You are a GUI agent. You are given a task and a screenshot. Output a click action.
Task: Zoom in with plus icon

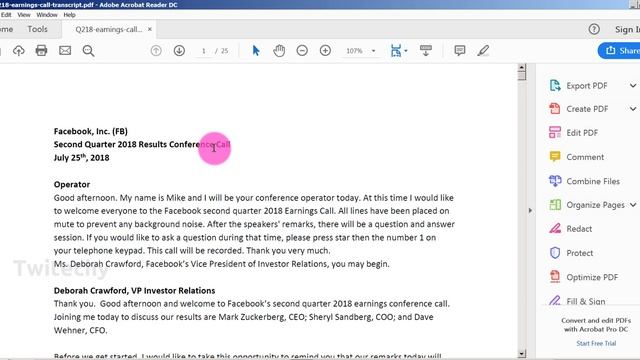point(325,51)
